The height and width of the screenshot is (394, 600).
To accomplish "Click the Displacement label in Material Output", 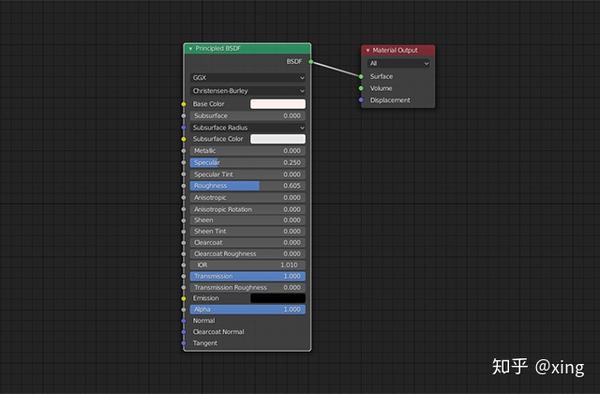I will pyautogui.click(x=390, y=100).
